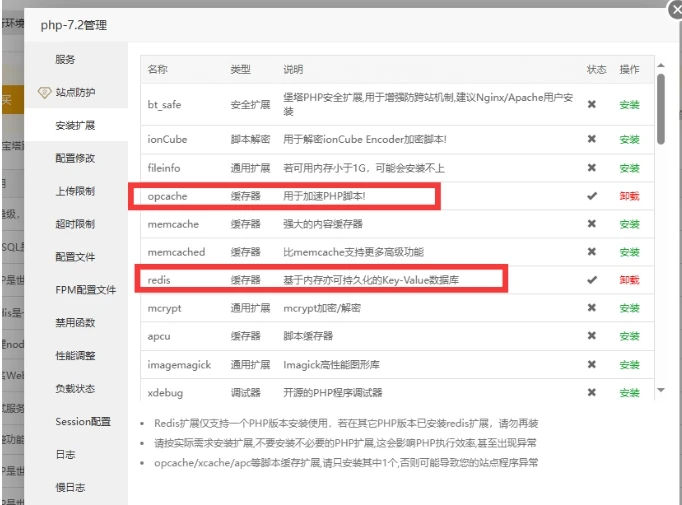Viewport: 682px width, 505px height.
Task: Click the 强大的内容缓存器 description
Action: coord(323,224)
